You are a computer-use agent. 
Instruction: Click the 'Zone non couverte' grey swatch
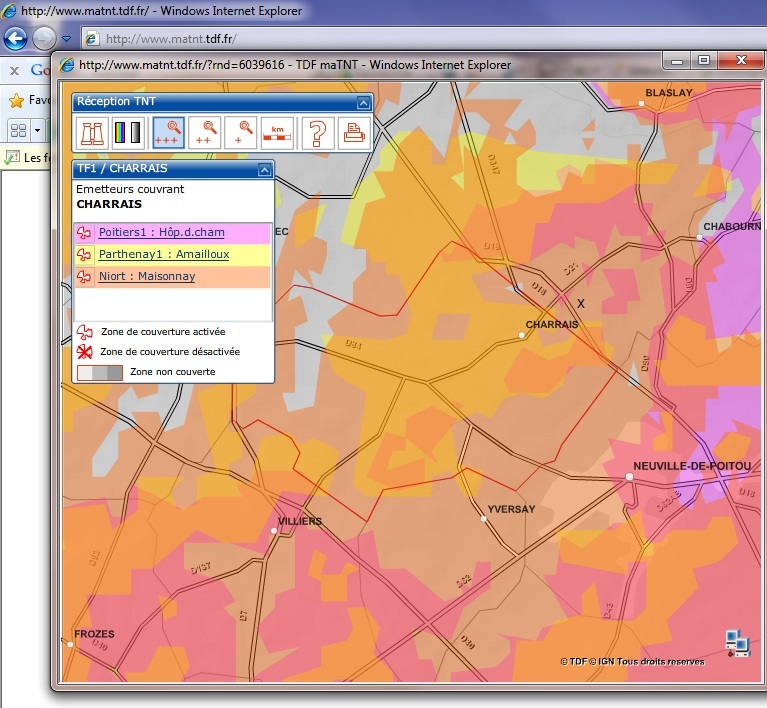pos(100,373)
